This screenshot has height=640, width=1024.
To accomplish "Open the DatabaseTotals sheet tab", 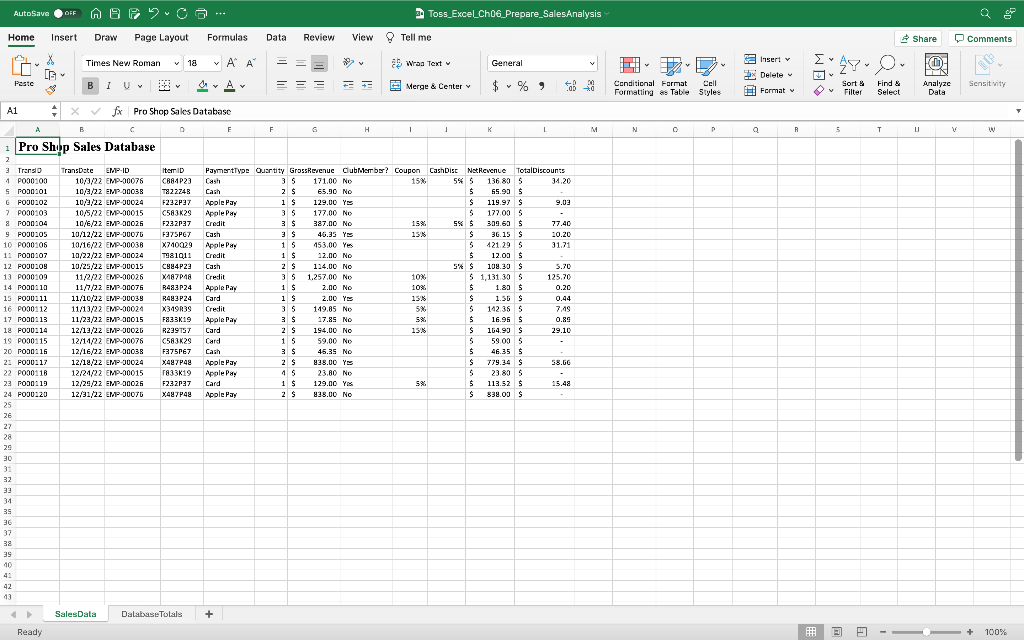I will click(151, 613).
